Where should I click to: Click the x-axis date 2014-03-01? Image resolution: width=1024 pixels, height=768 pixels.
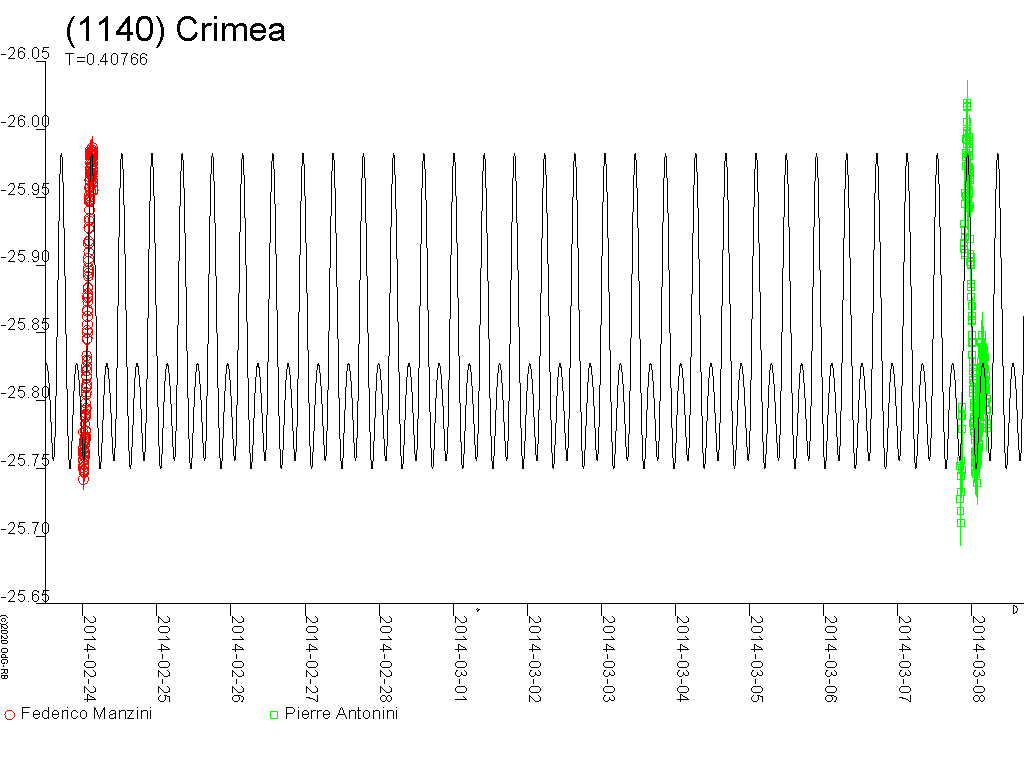[460, 658]
